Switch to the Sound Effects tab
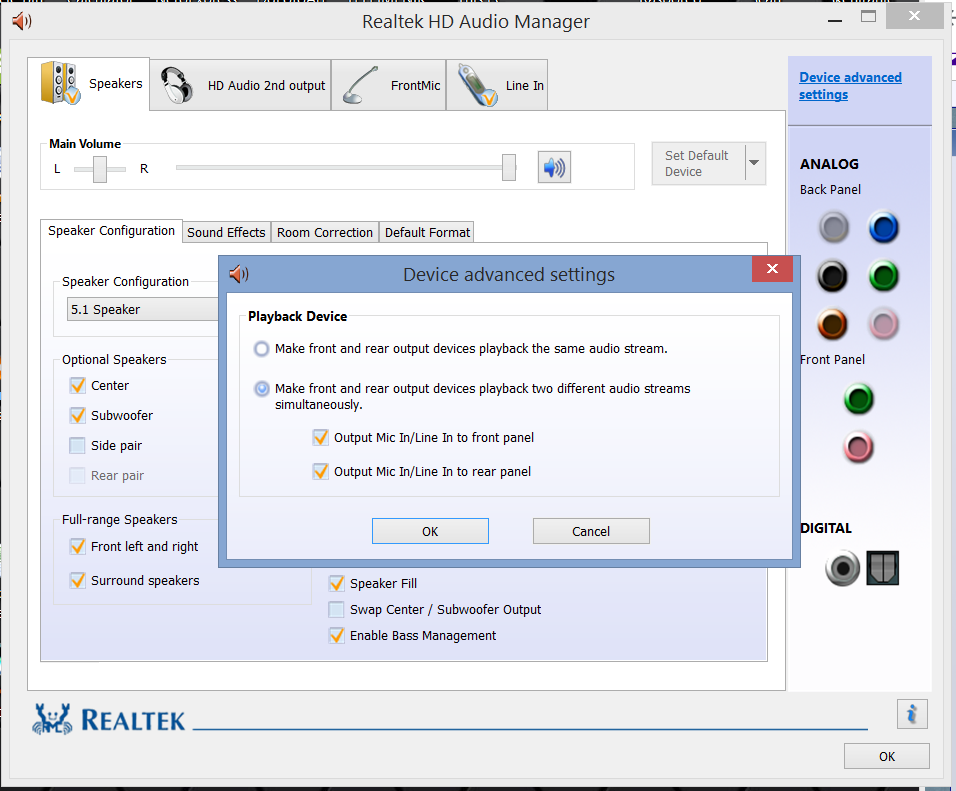The height and width of the screenshot is (791, 956). tap(226, 232)
